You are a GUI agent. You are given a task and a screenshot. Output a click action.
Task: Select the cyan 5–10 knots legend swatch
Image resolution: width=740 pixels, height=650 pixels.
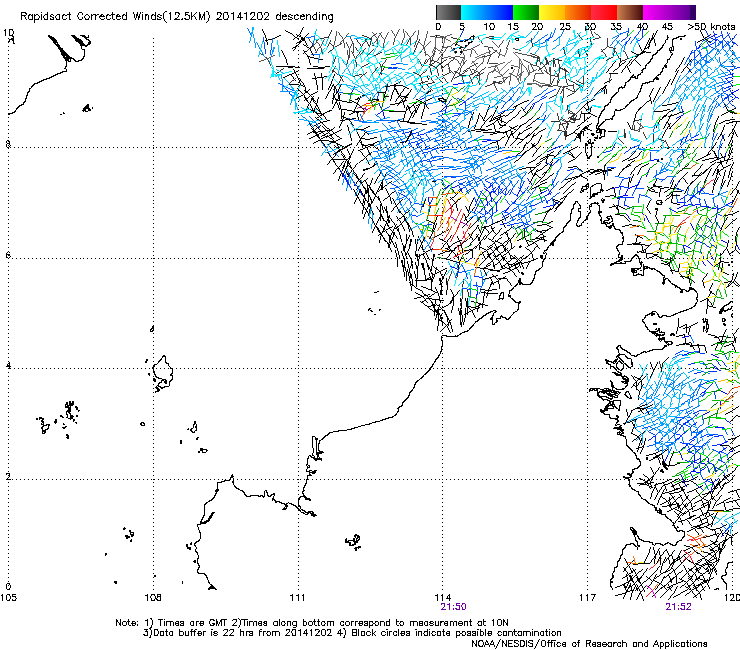(474, 12)
